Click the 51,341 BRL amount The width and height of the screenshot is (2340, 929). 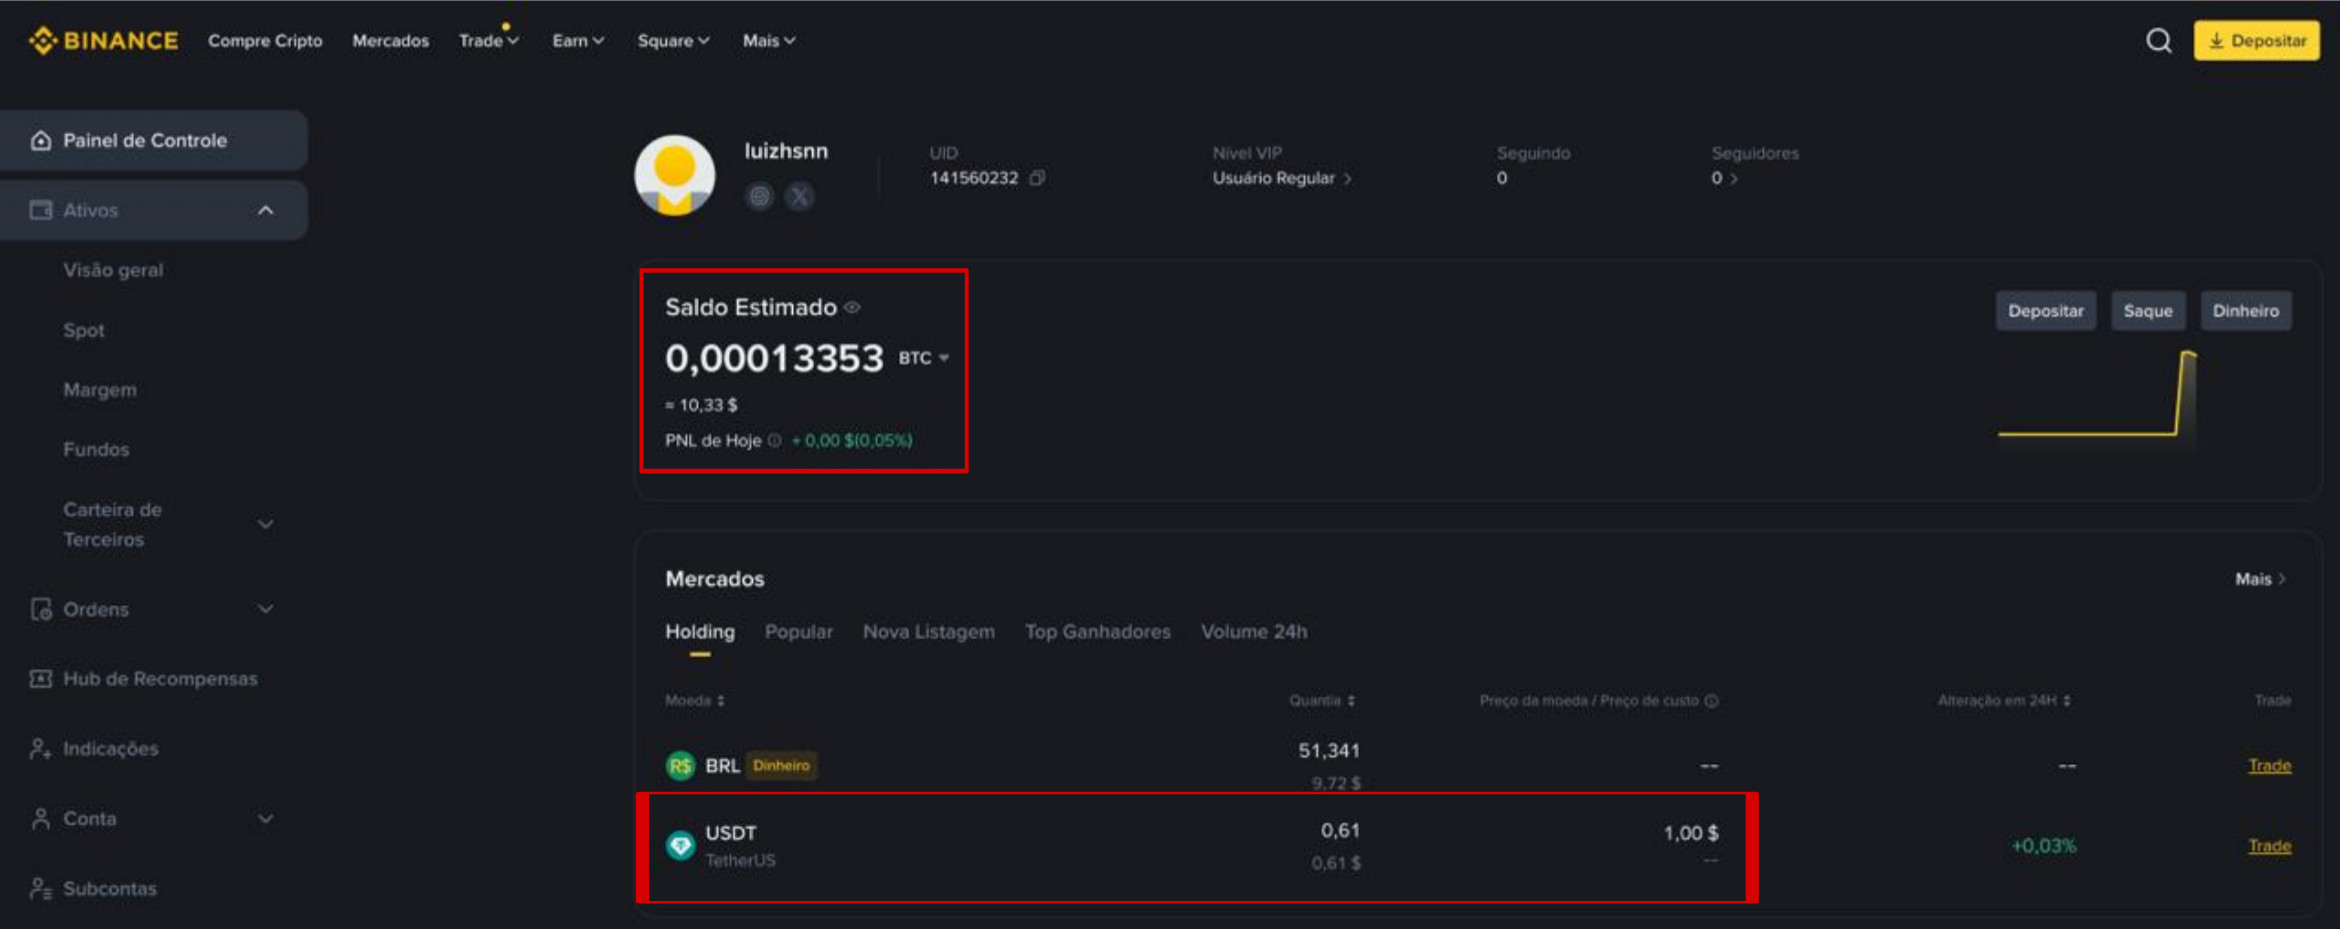tap(1329, 751)
